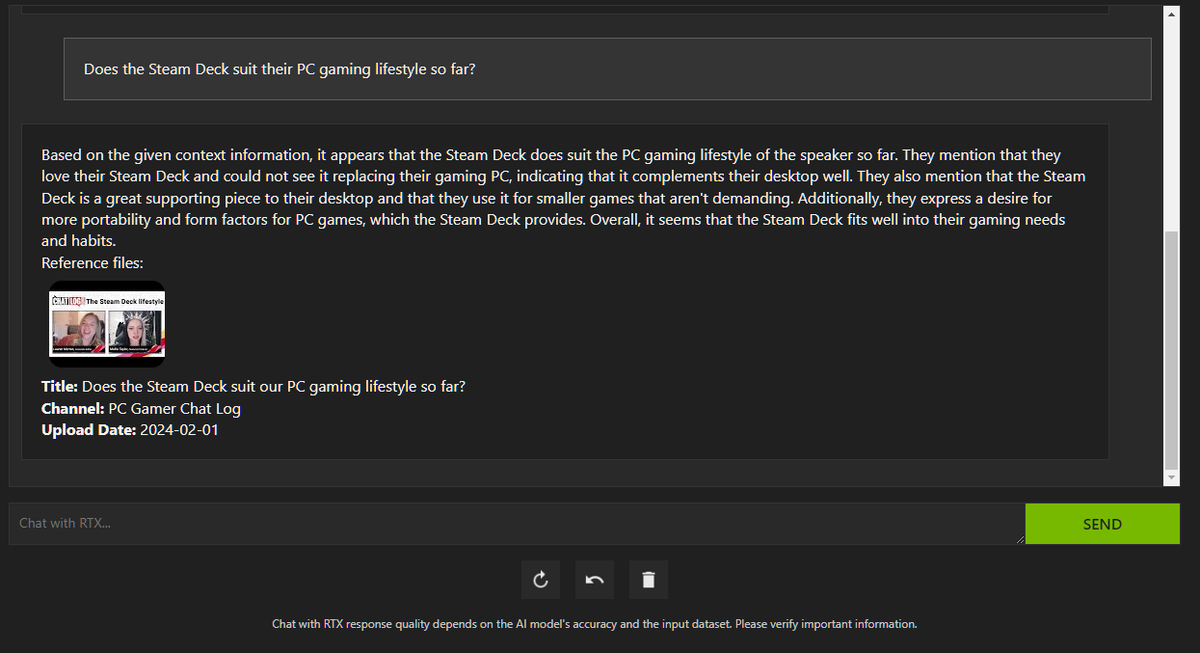Image resolution: width=1200 pixels, height=653 pixels.
Task: Click the chat scrollbar thumb
Action: coord(1172,348)
